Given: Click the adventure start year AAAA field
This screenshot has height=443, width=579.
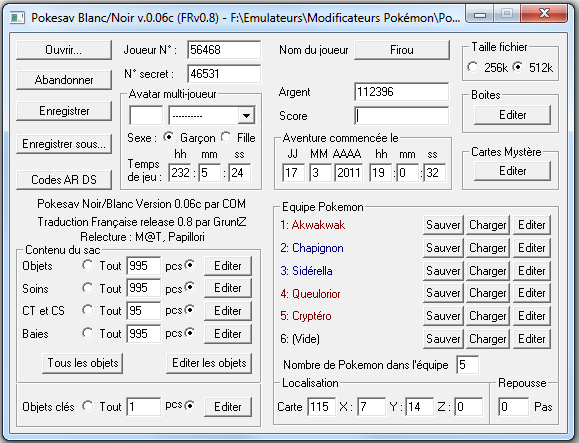Looking at the screenshot, I should tap(349, 173).
